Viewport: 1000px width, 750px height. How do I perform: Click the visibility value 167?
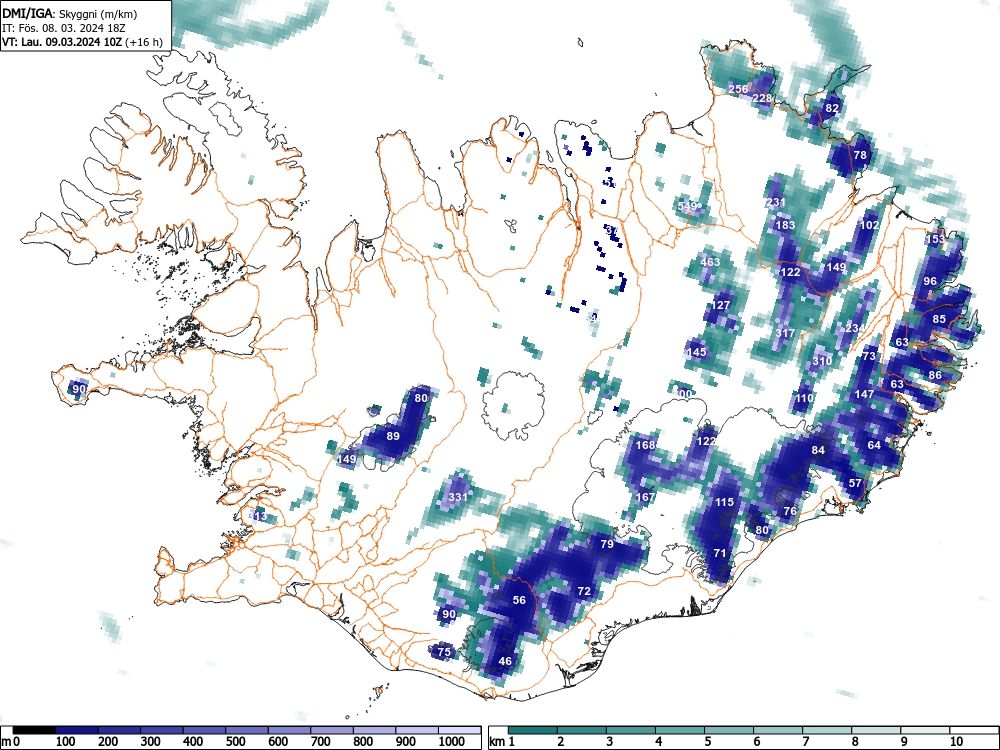(645, 497)
